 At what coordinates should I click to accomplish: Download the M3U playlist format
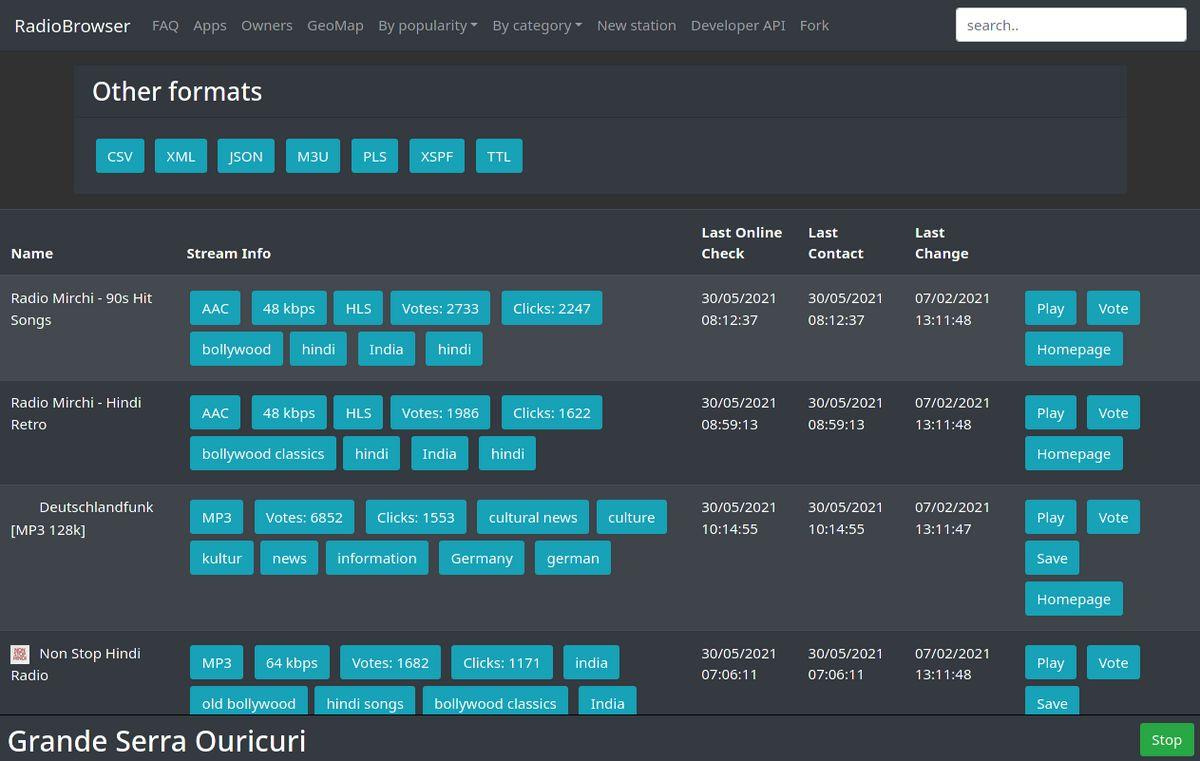pos(313,157)
